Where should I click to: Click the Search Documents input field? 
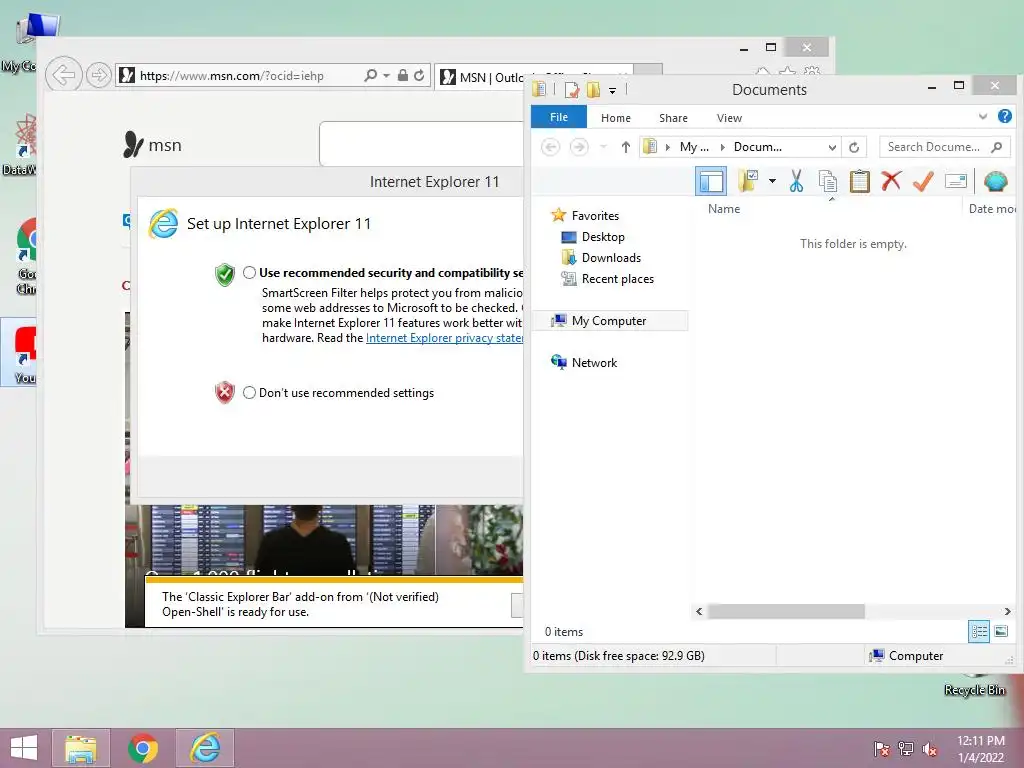(934, 147)
